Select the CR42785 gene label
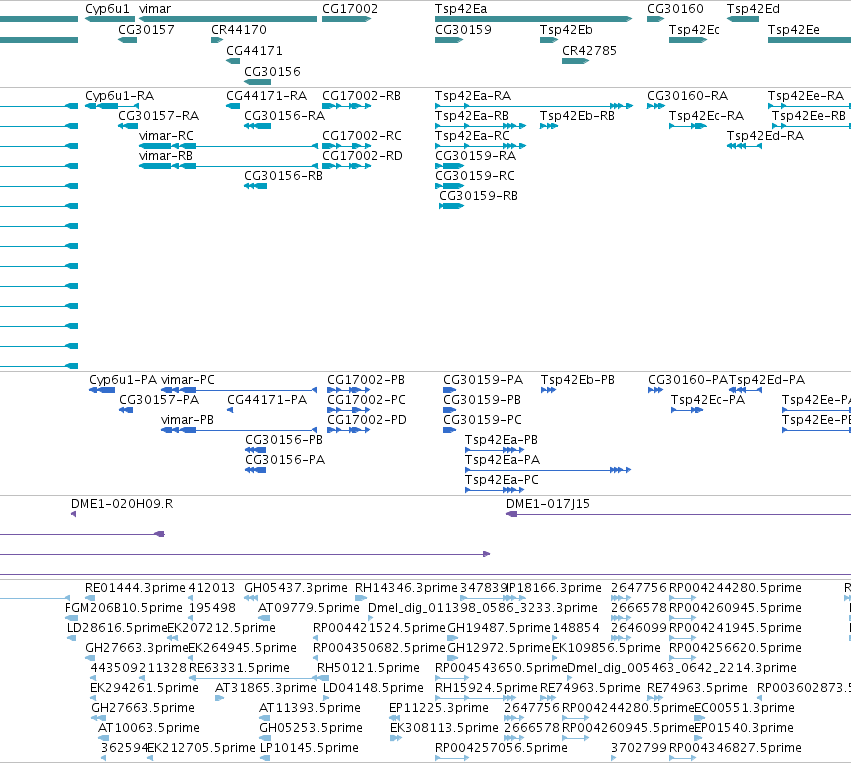 click(x=589, y=50)
